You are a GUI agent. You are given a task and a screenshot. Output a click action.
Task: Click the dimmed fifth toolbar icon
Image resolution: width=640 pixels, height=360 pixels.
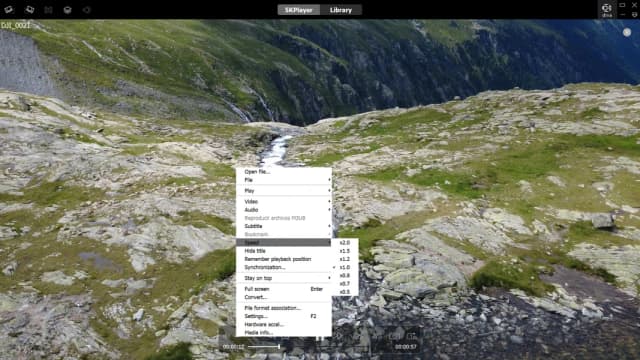coord(87,10)
